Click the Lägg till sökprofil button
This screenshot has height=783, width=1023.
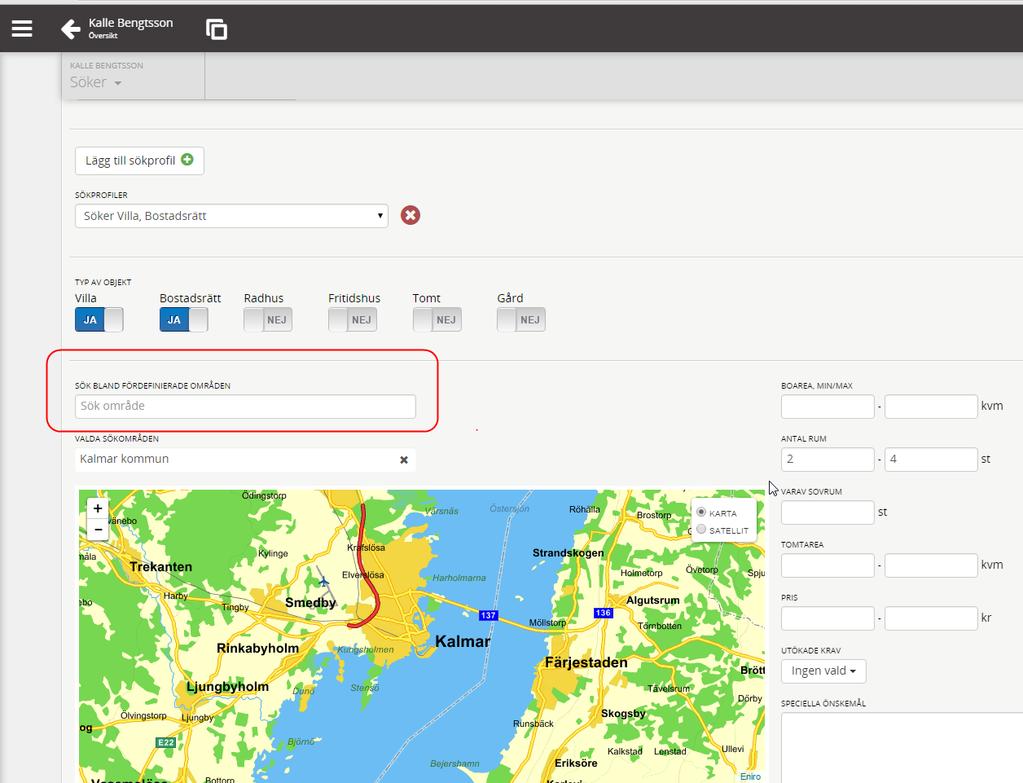140,161
